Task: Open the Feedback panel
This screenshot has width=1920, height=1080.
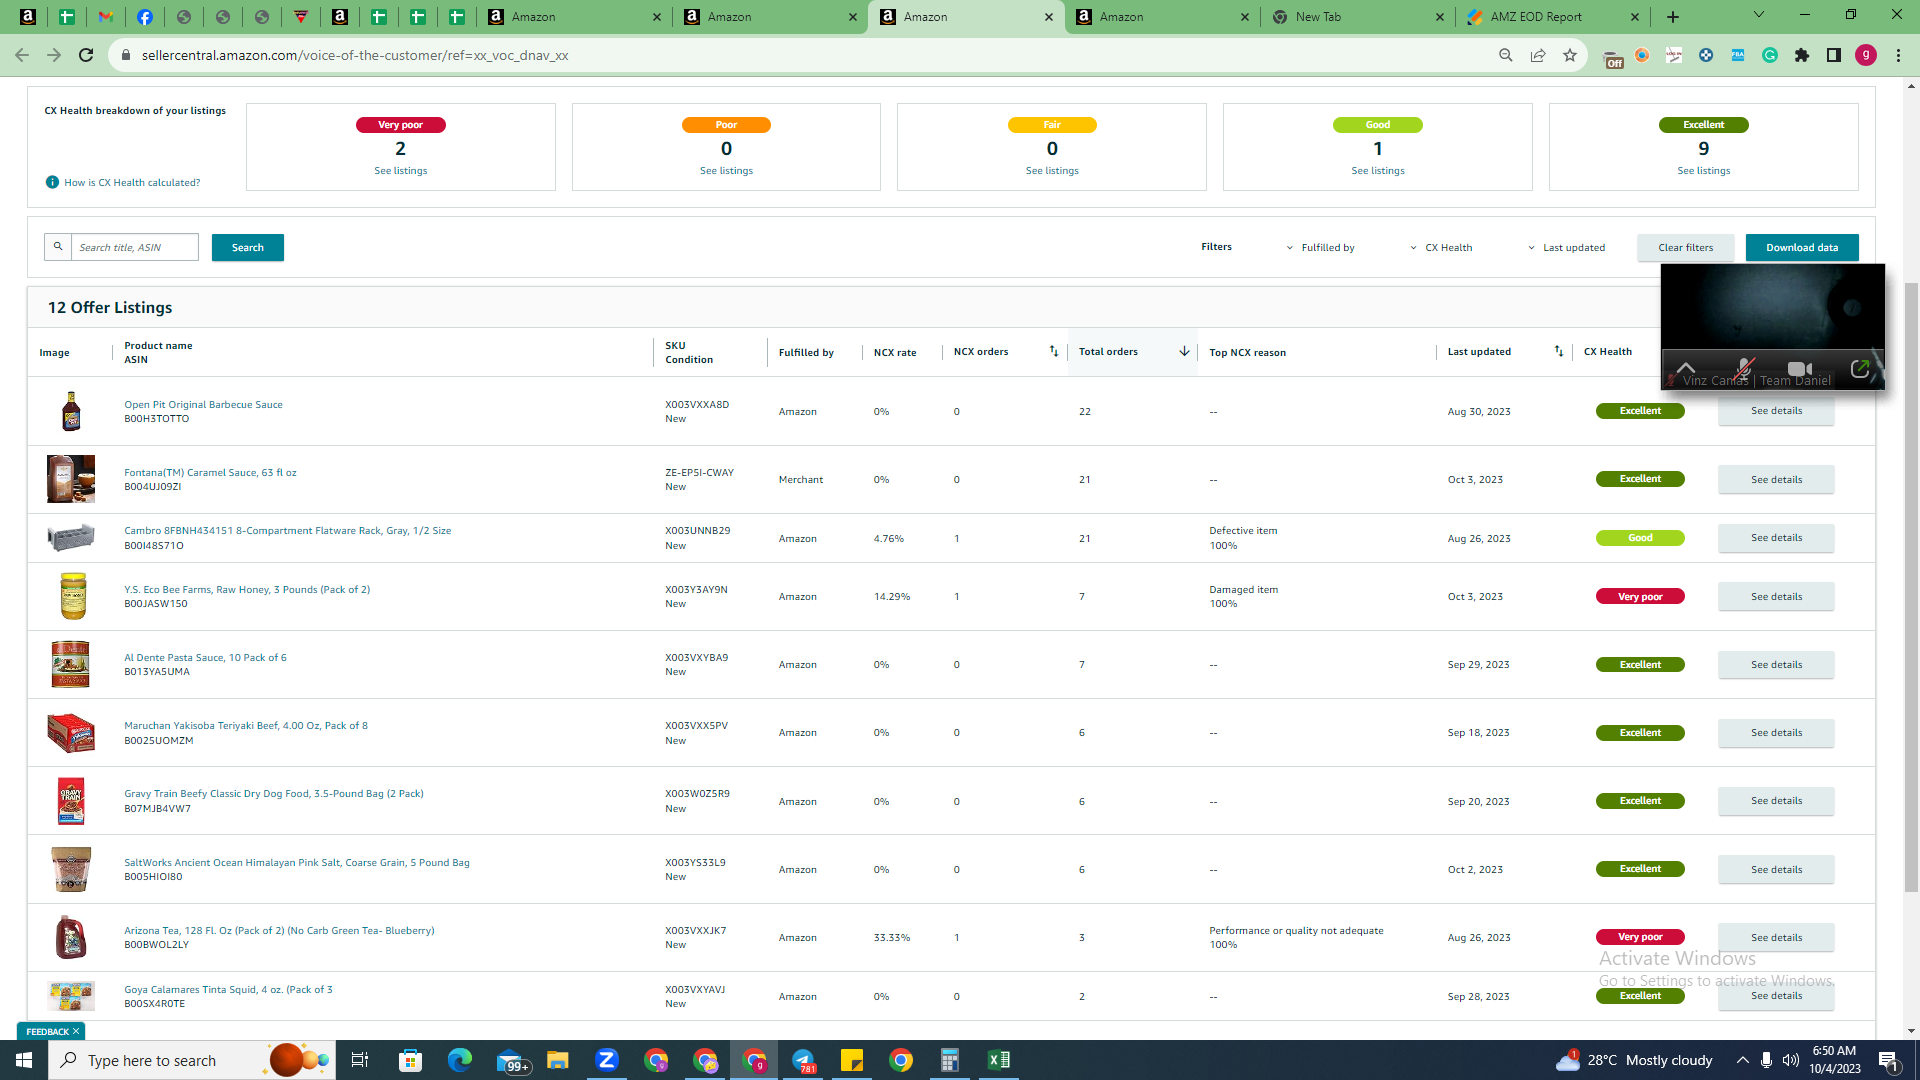Action: click(47, 1031)
